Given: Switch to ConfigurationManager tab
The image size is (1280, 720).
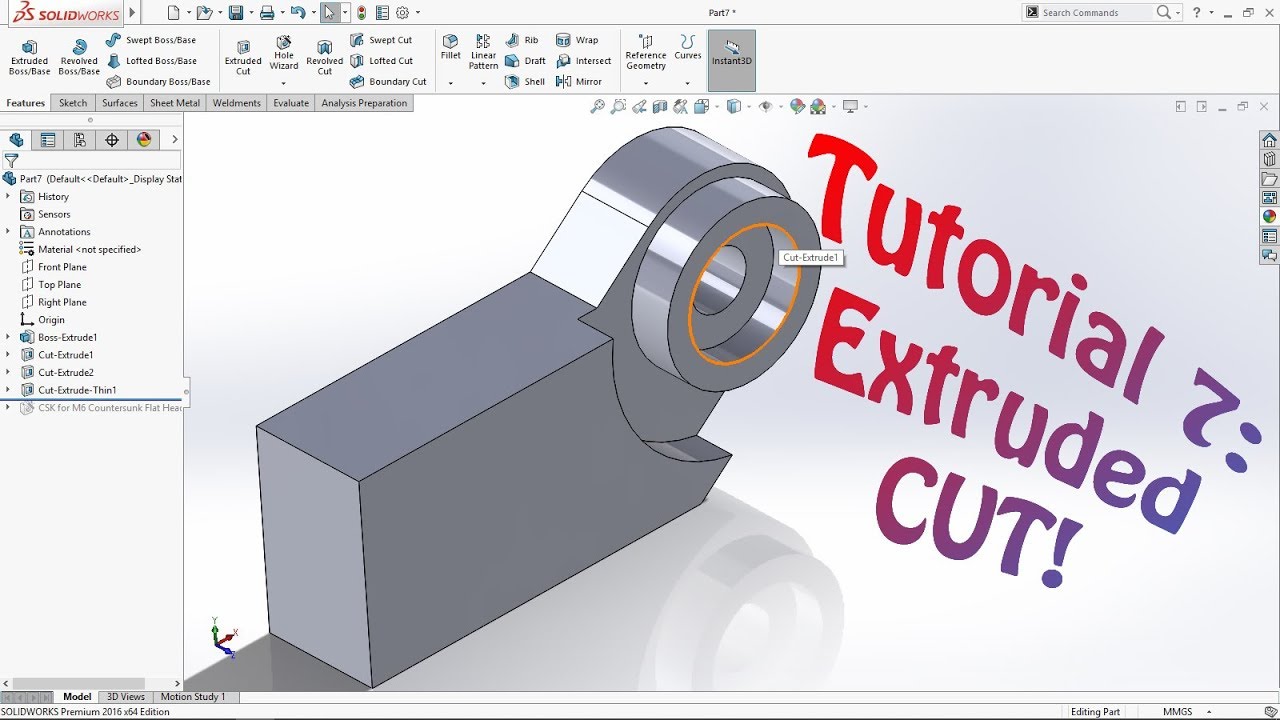Looking at the screenshot, I should (x=79, y=140).
